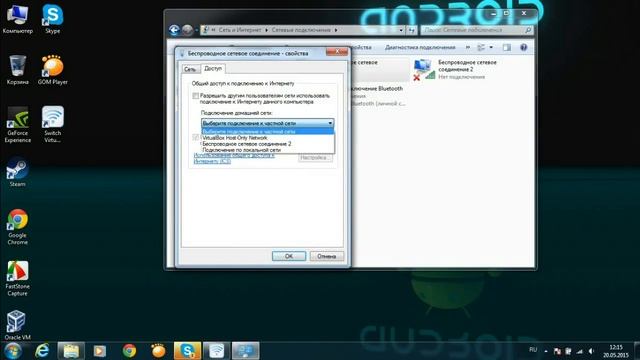
Task: Expand the toolbar overflow chevron
Action: (468, 47)
